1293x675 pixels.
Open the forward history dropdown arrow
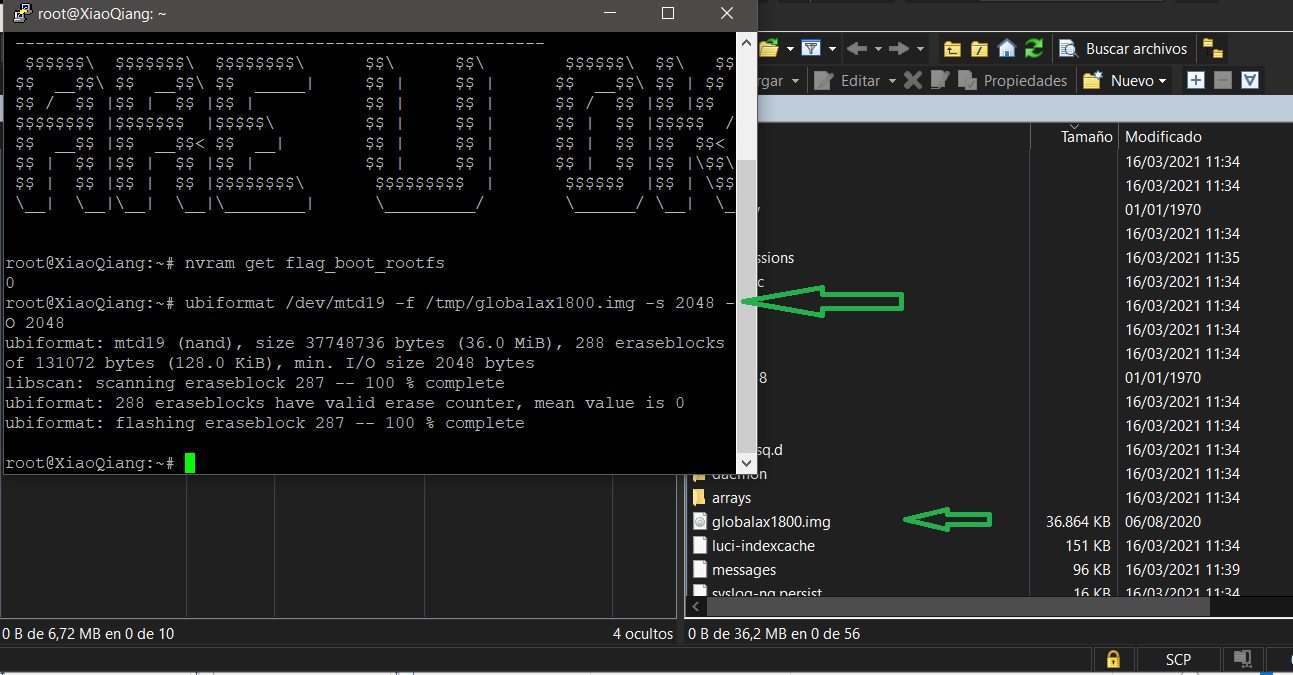pyautogui.click(x=919, y=48)
